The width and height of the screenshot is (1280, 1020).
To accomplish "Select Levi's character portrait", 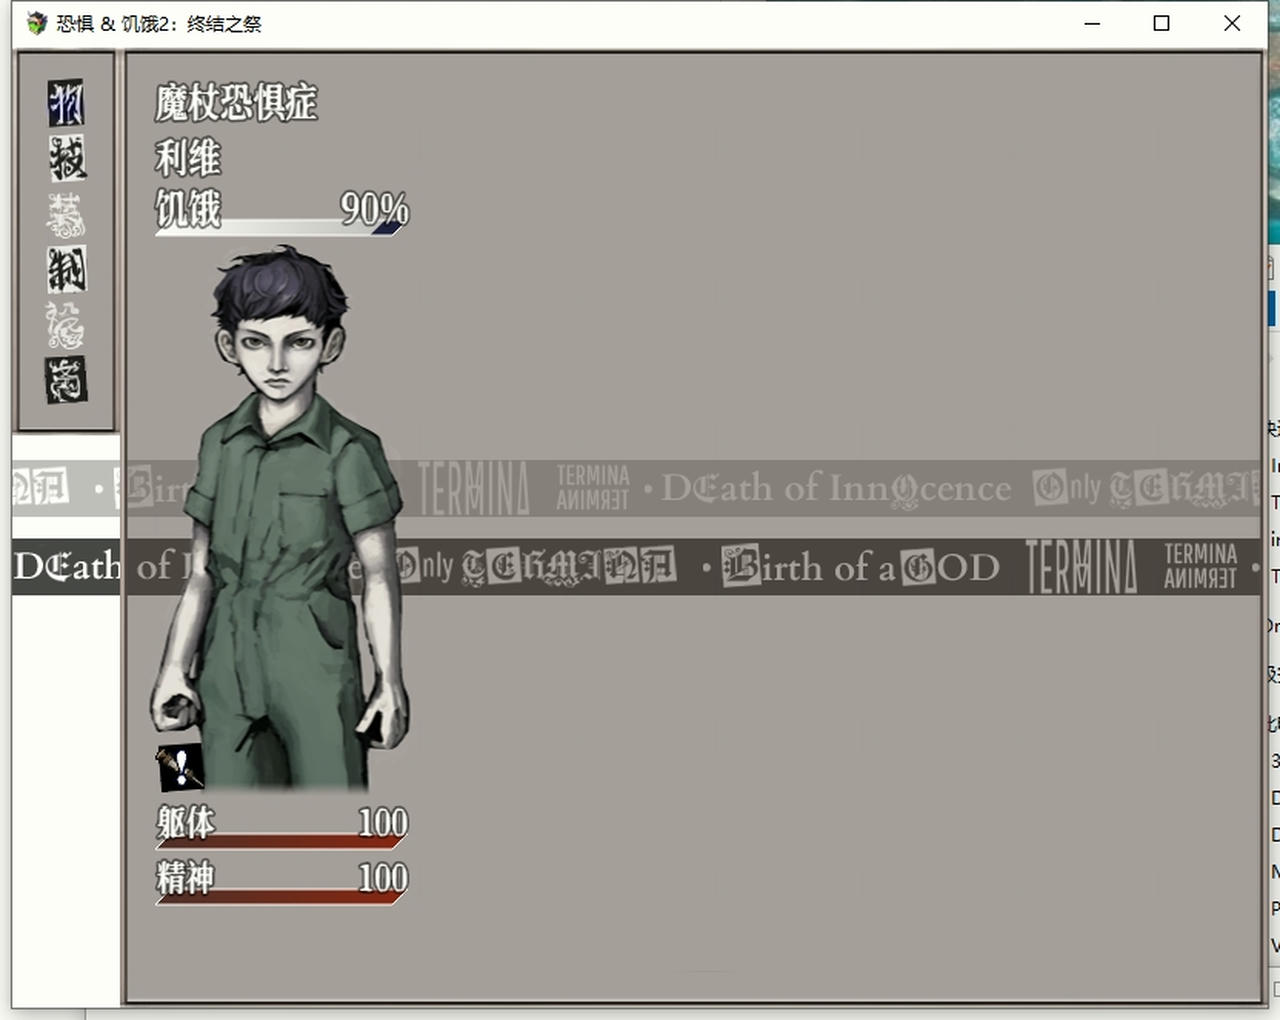I will pyautogui.click(x=280, y=518).
